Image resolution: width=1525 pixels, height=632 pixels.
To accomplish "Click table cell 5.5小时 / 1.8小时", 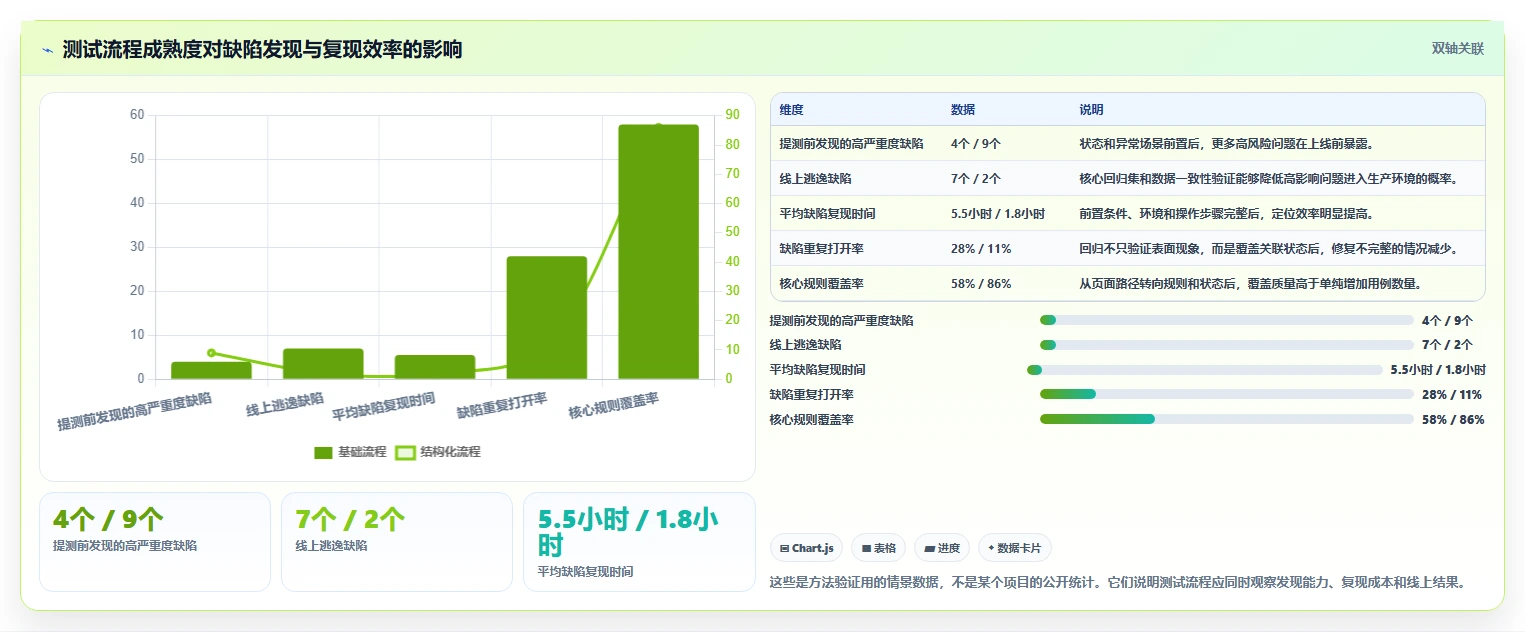I will tap(998, 214).
